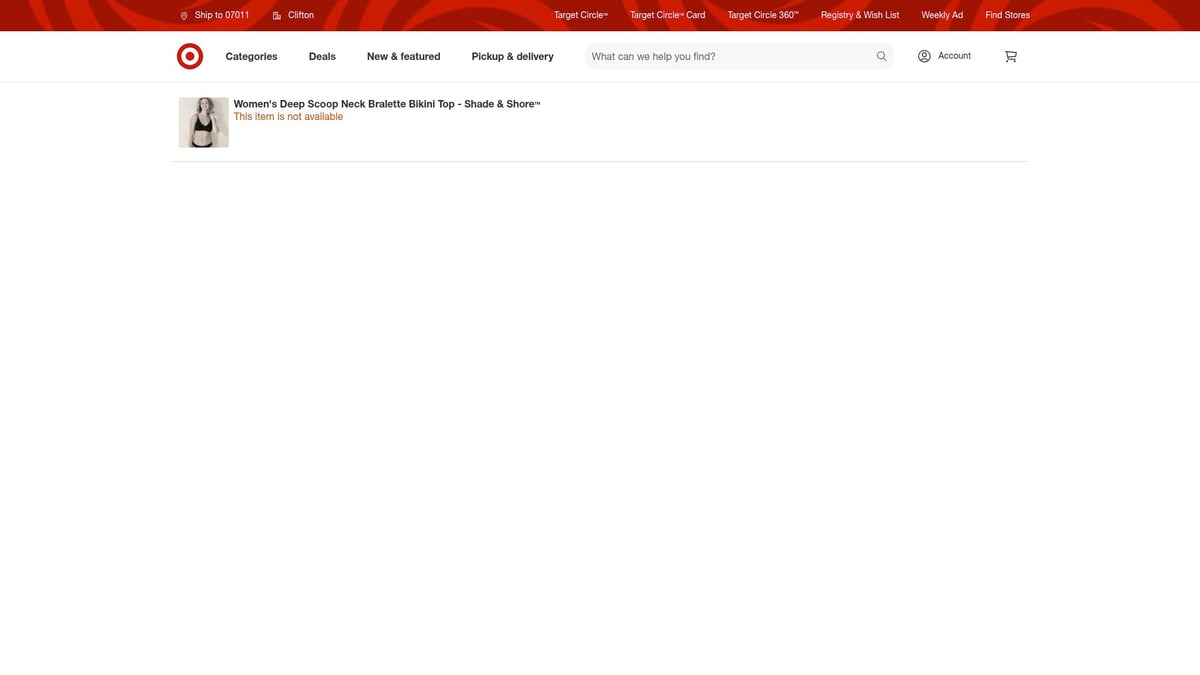Click the bikini top product thumbnail

pyautogui.click(x=204, y=122)
